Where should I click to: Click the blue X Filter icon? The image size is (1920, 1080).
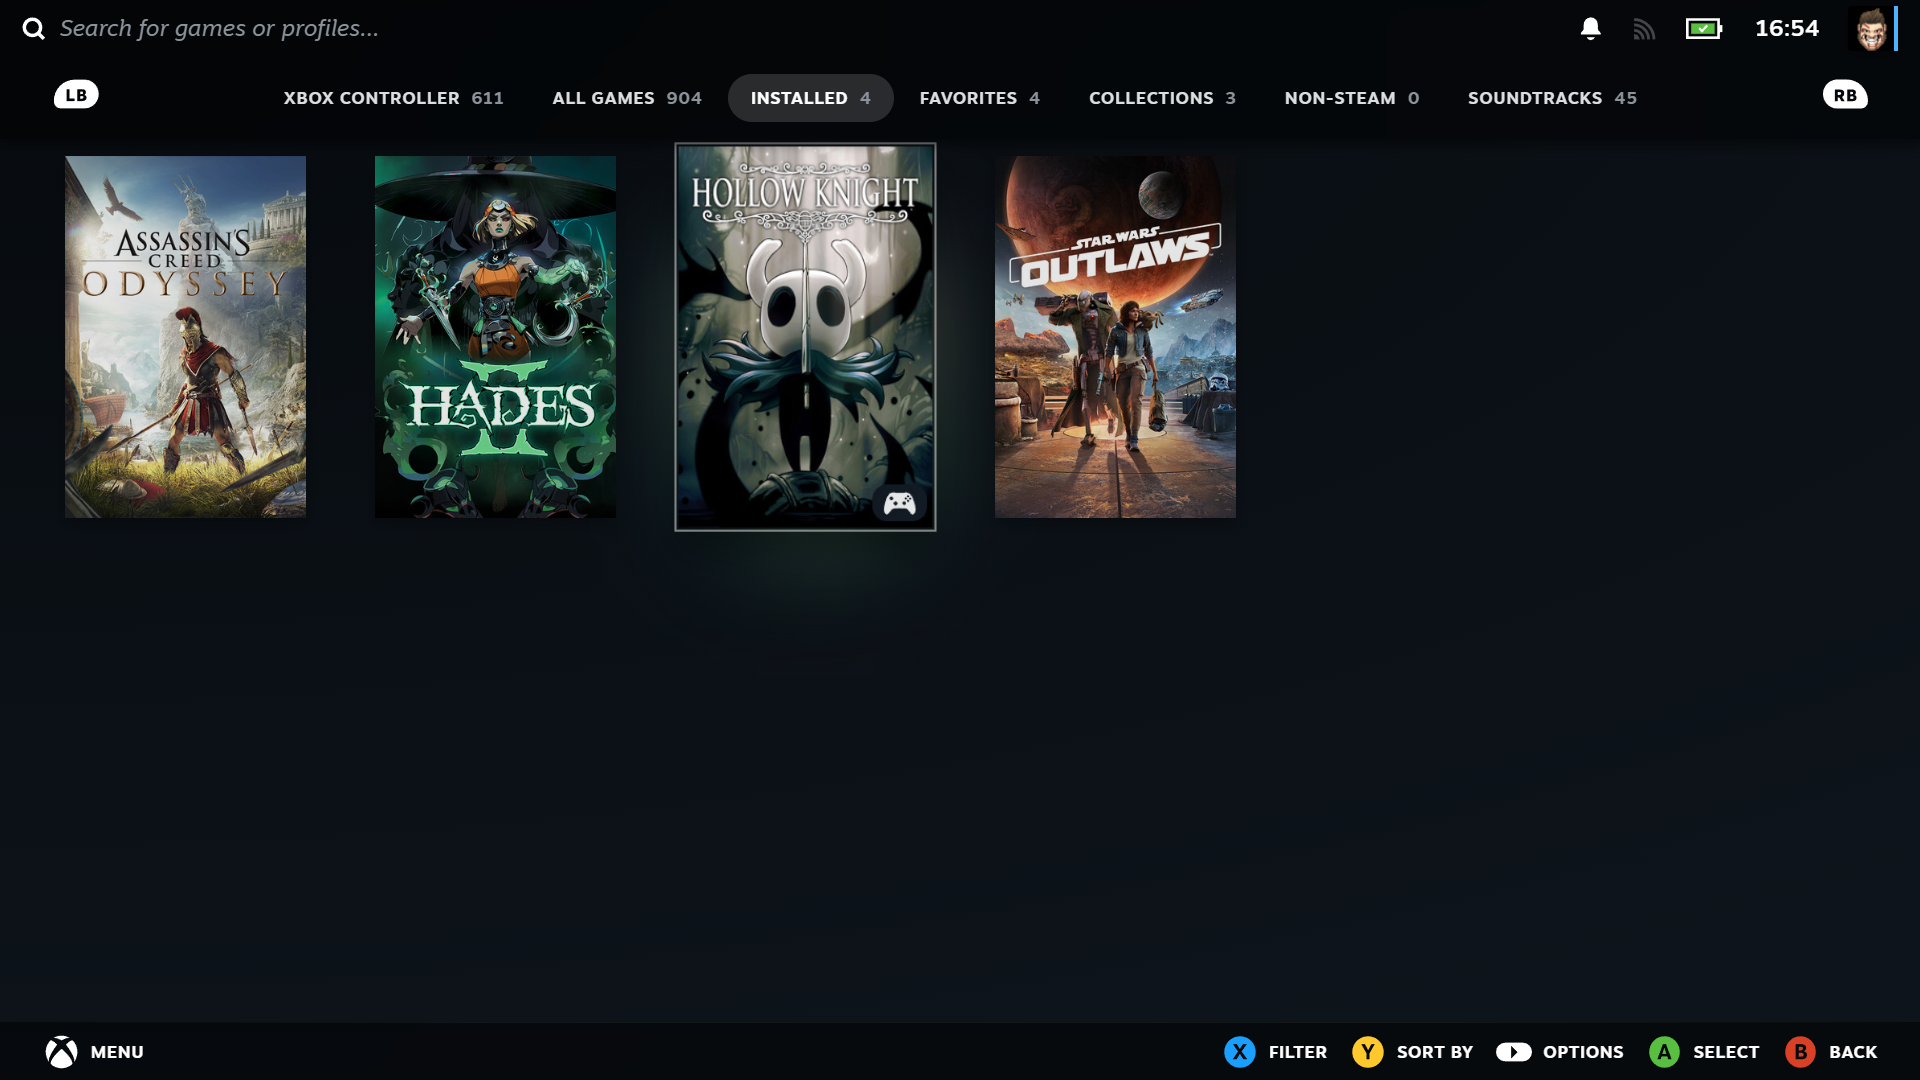(x=1239, y=1052)
